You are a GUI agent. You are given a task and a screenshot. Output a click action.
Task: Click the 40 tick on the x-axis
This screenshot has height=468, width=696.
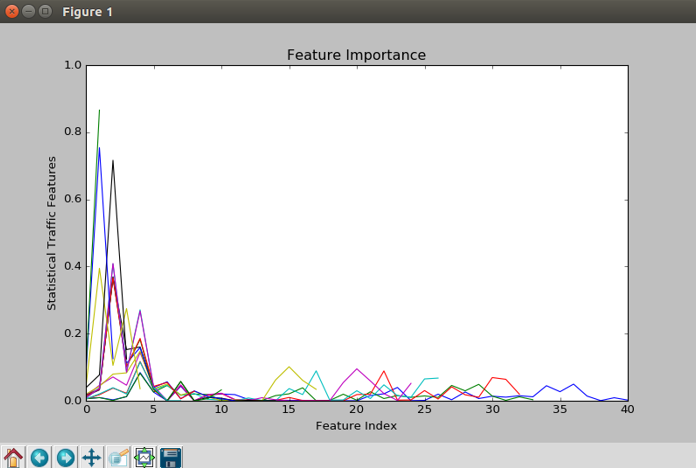627,409
